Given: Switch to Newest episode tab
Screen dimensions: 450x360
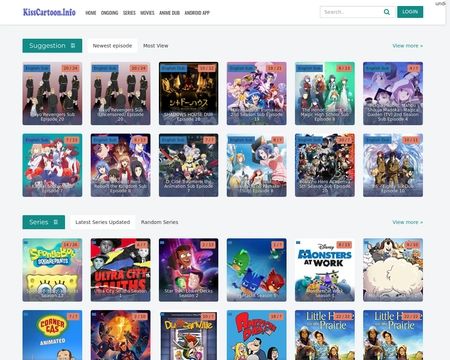Looking at the screenshot, I should coord(112,46).
